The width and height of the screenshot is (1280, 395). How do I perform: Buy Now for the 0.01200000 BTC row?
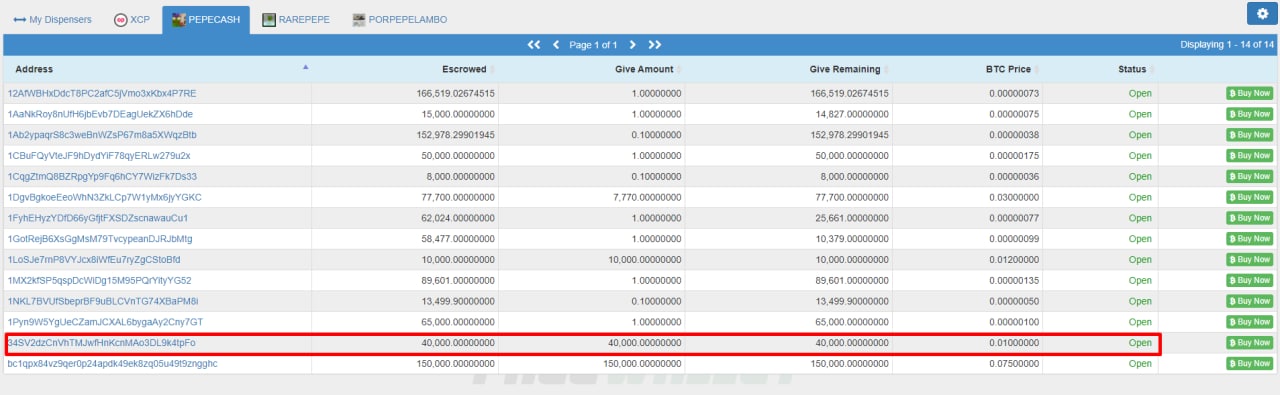pos(1250,259)
